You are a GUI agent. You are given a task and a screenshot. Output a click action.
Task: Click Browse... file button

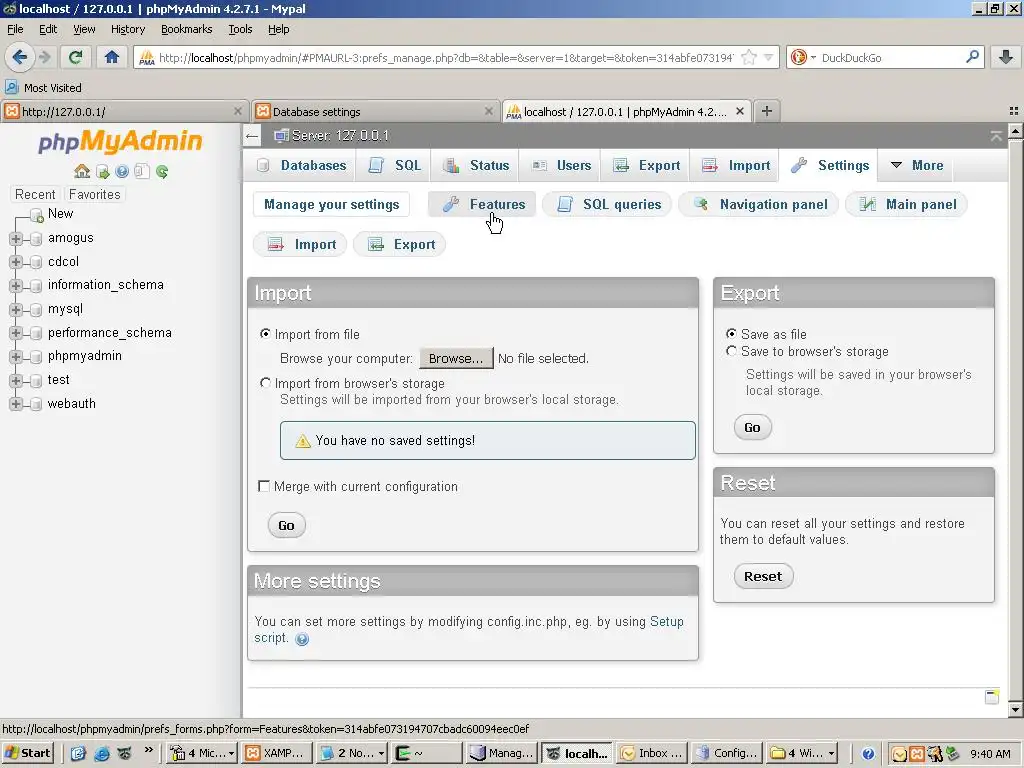456,358
